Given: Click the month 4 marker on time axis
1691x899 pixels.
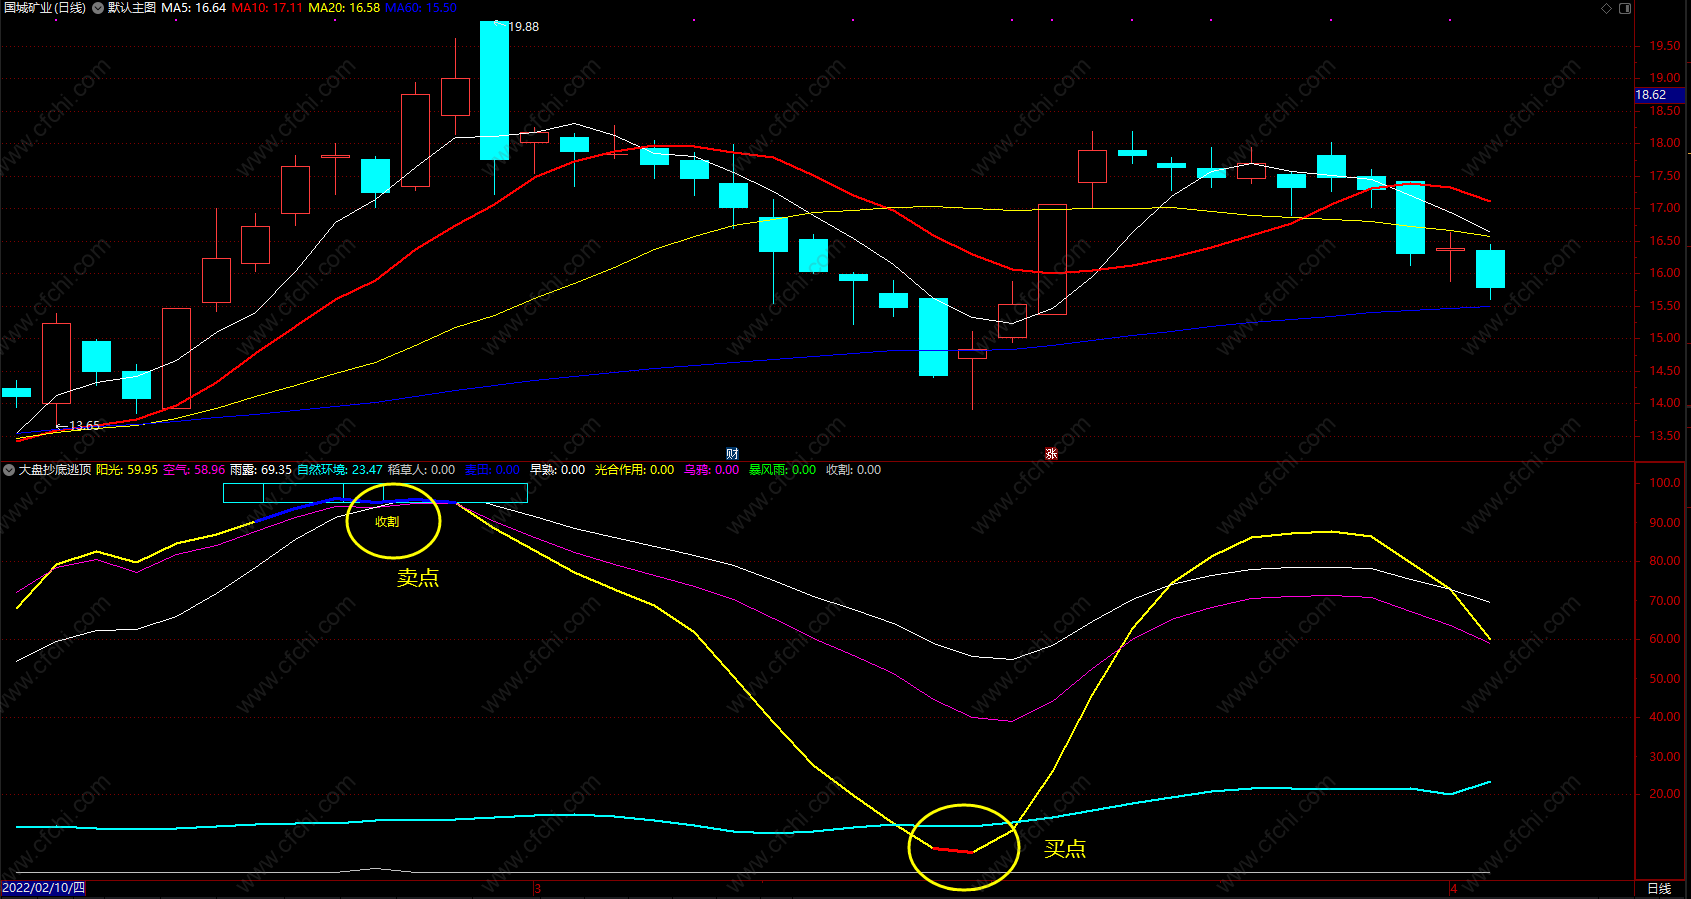Looking at the screenshot, I should 1453,888.
